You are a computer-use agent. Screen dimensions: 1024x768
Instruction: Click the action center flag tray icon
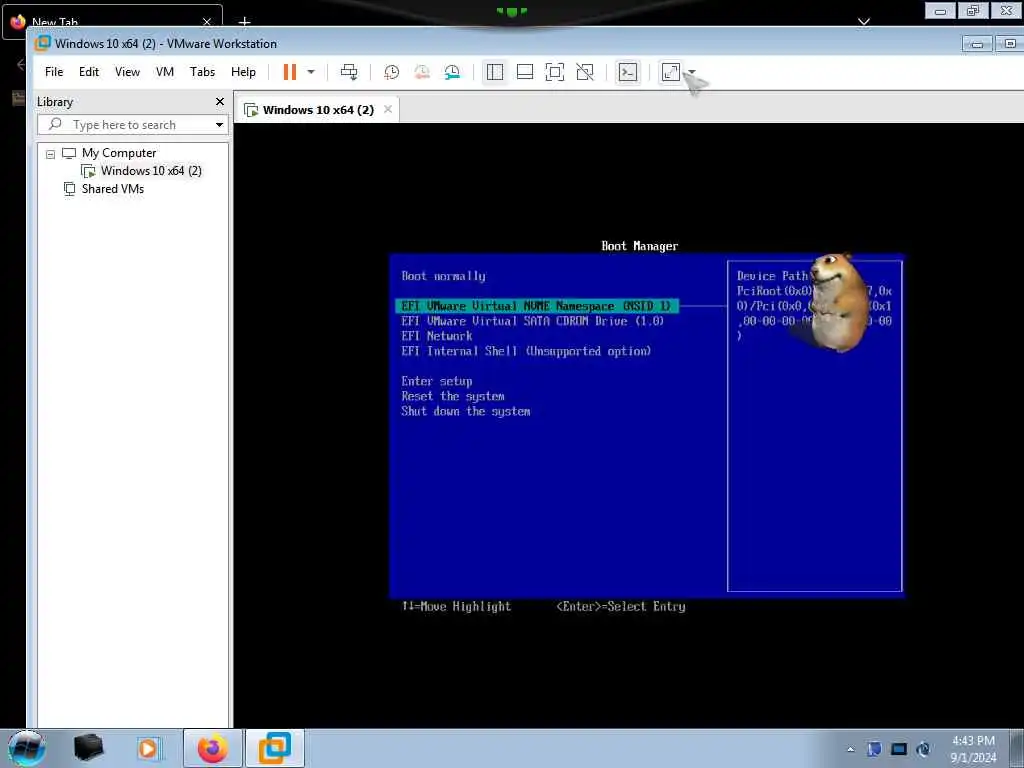(x=874, y=749)
